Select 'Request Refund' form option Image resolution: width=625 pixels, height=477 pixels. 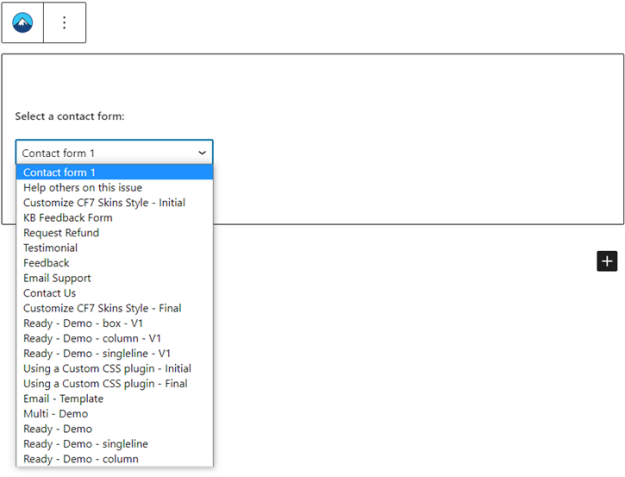coord(61,232)
